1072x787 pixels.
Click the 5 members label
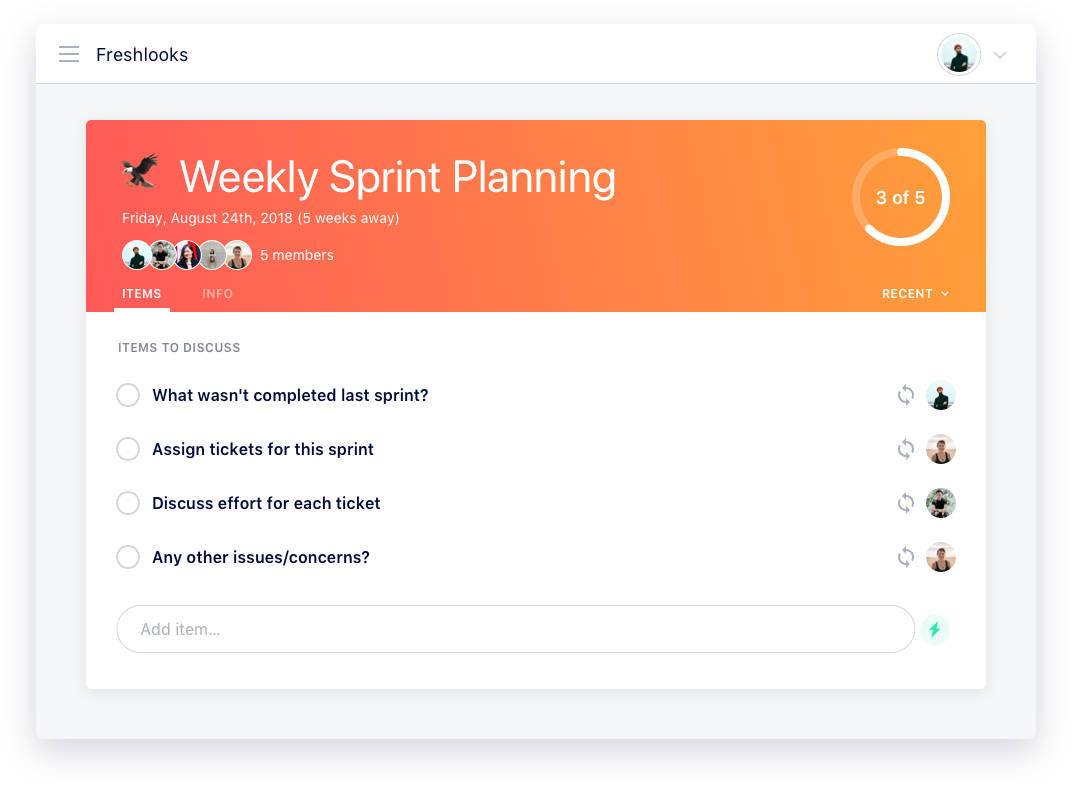coord(297,255)
